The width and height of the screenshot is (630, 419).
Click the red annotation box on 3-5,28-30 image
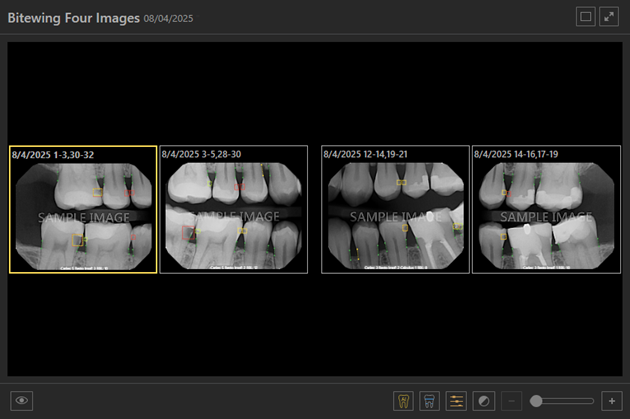[188, 233]
